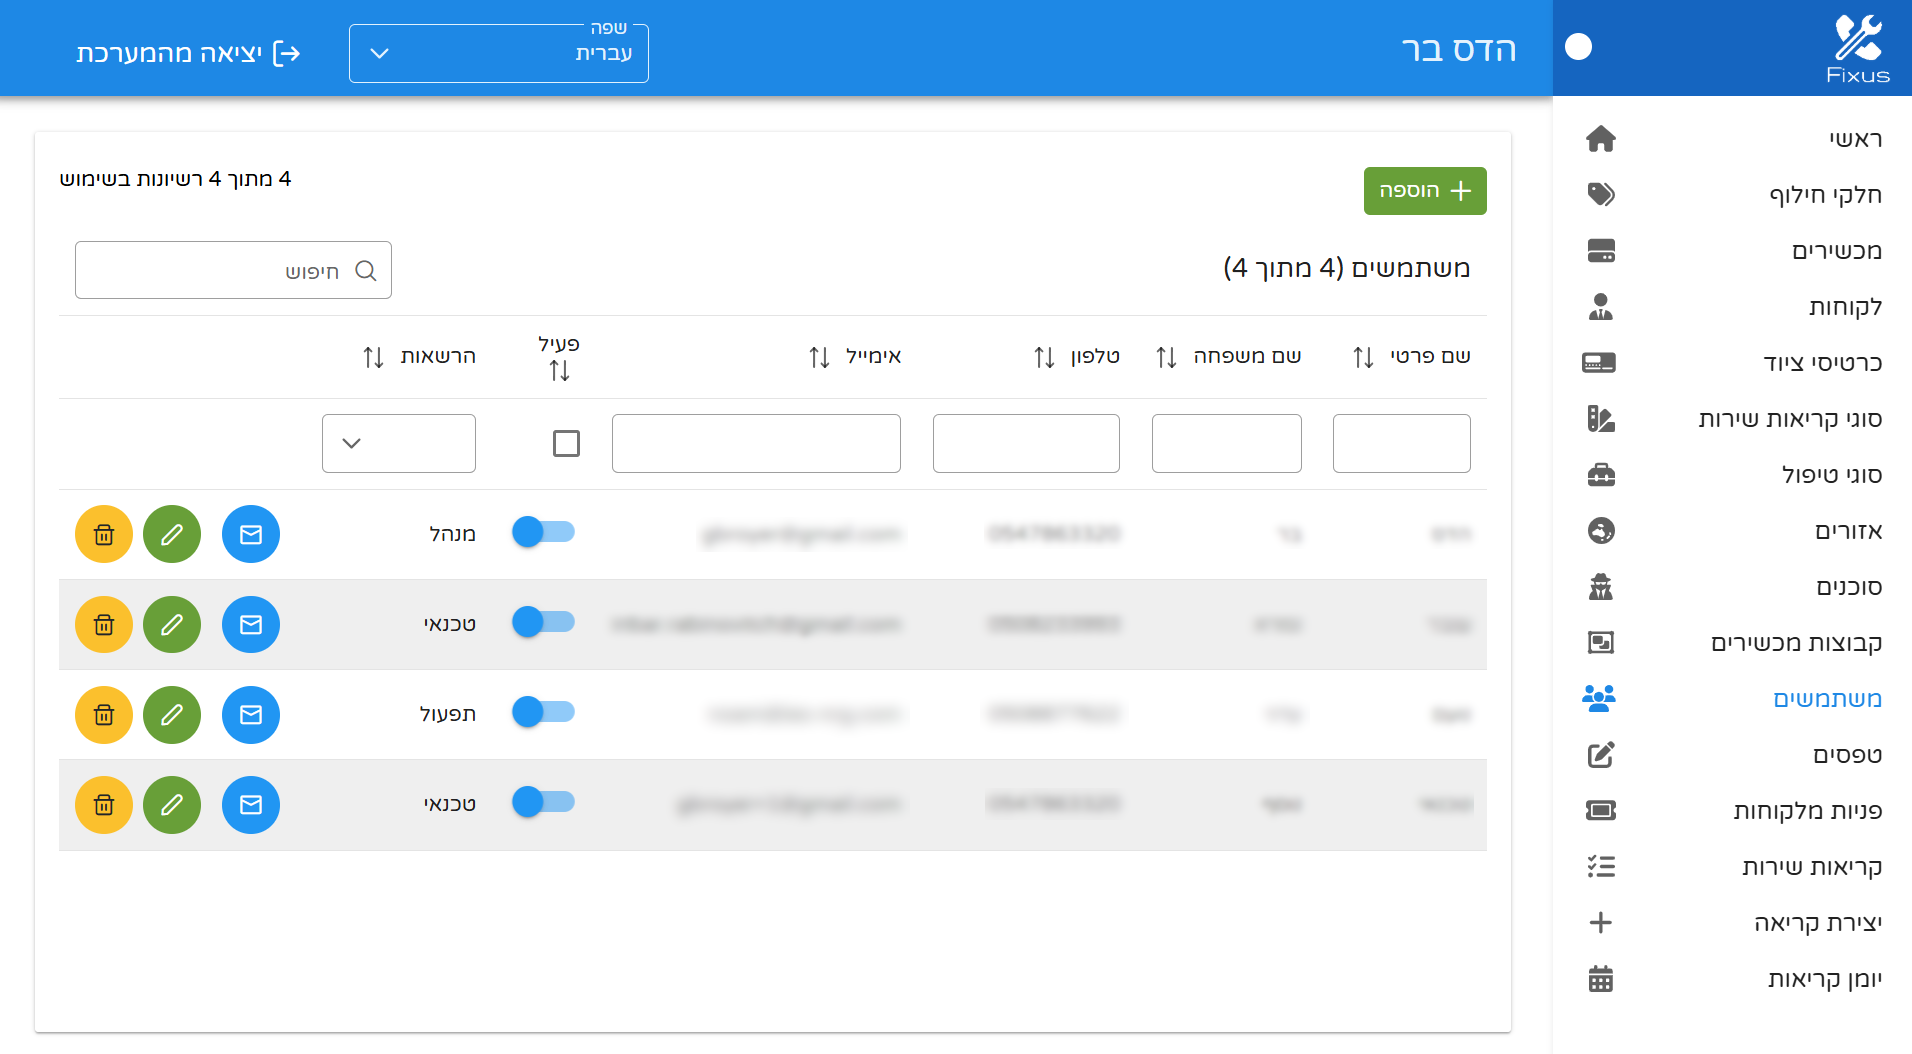Toggle active switch for תפעול user
The image size is (1912, 1054).
tap(543, 712)
